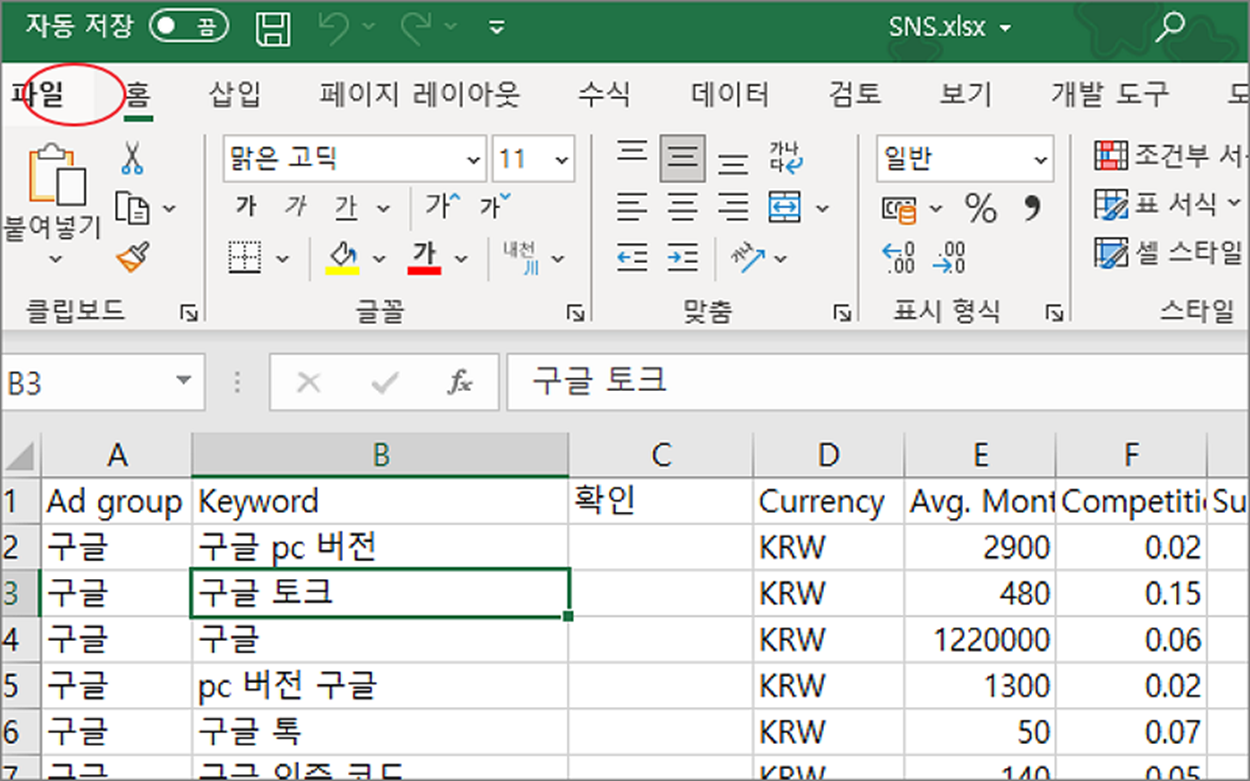Click Decrease Font Size icon

click(494, 206)
